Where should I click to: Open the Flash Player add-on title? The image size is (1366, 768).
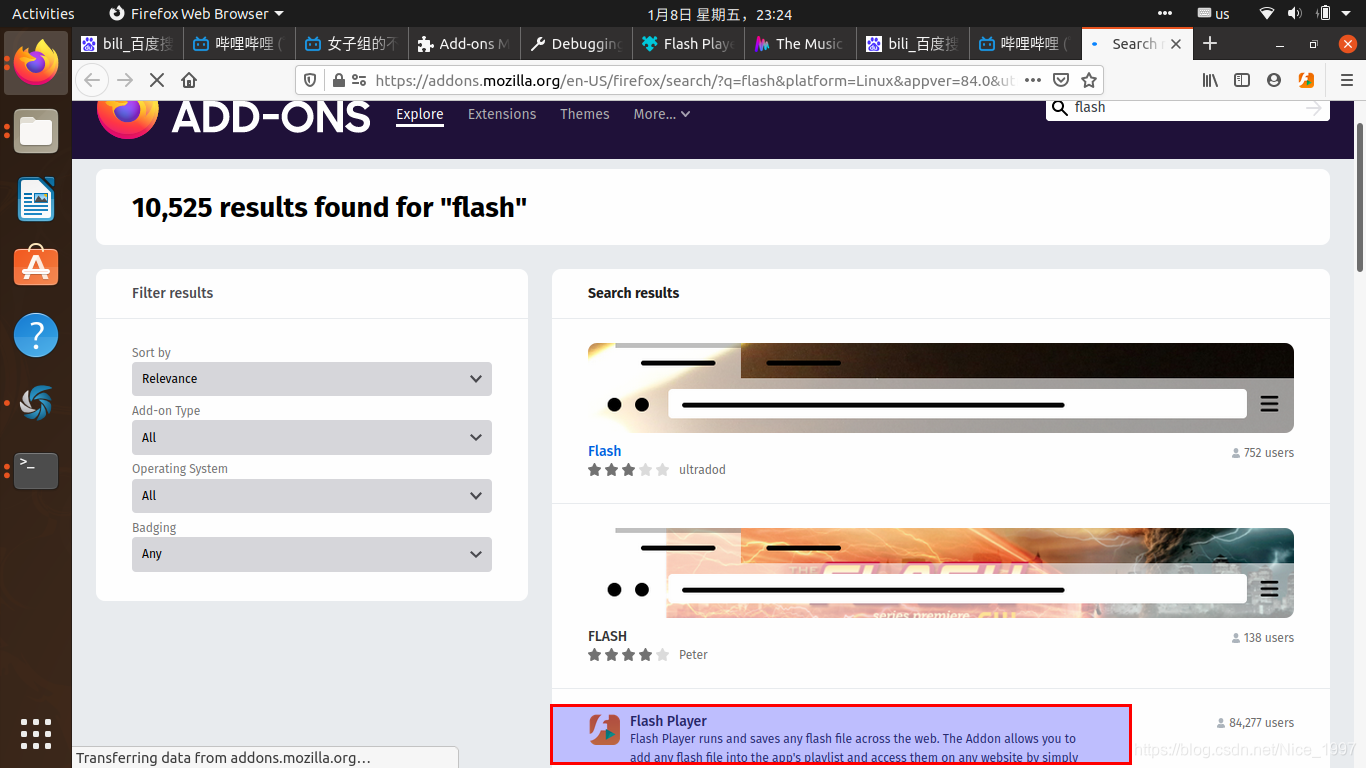(x=668, y=721)
